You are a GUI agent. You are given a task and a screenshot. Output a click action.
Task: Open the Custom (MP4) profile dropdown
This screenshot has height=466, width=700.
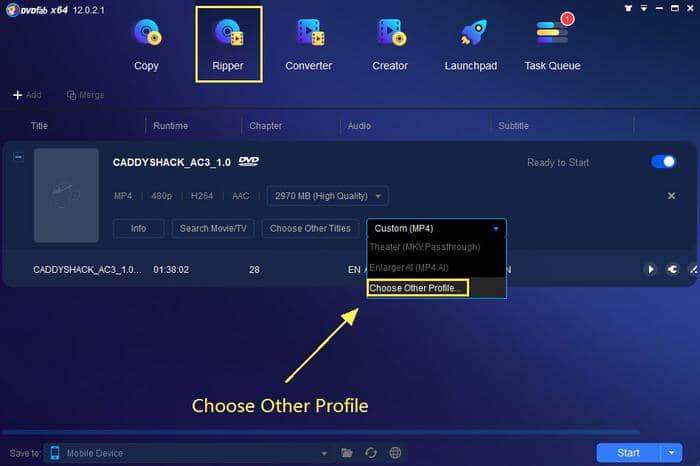pyautogui.click(x=437, y=229)
